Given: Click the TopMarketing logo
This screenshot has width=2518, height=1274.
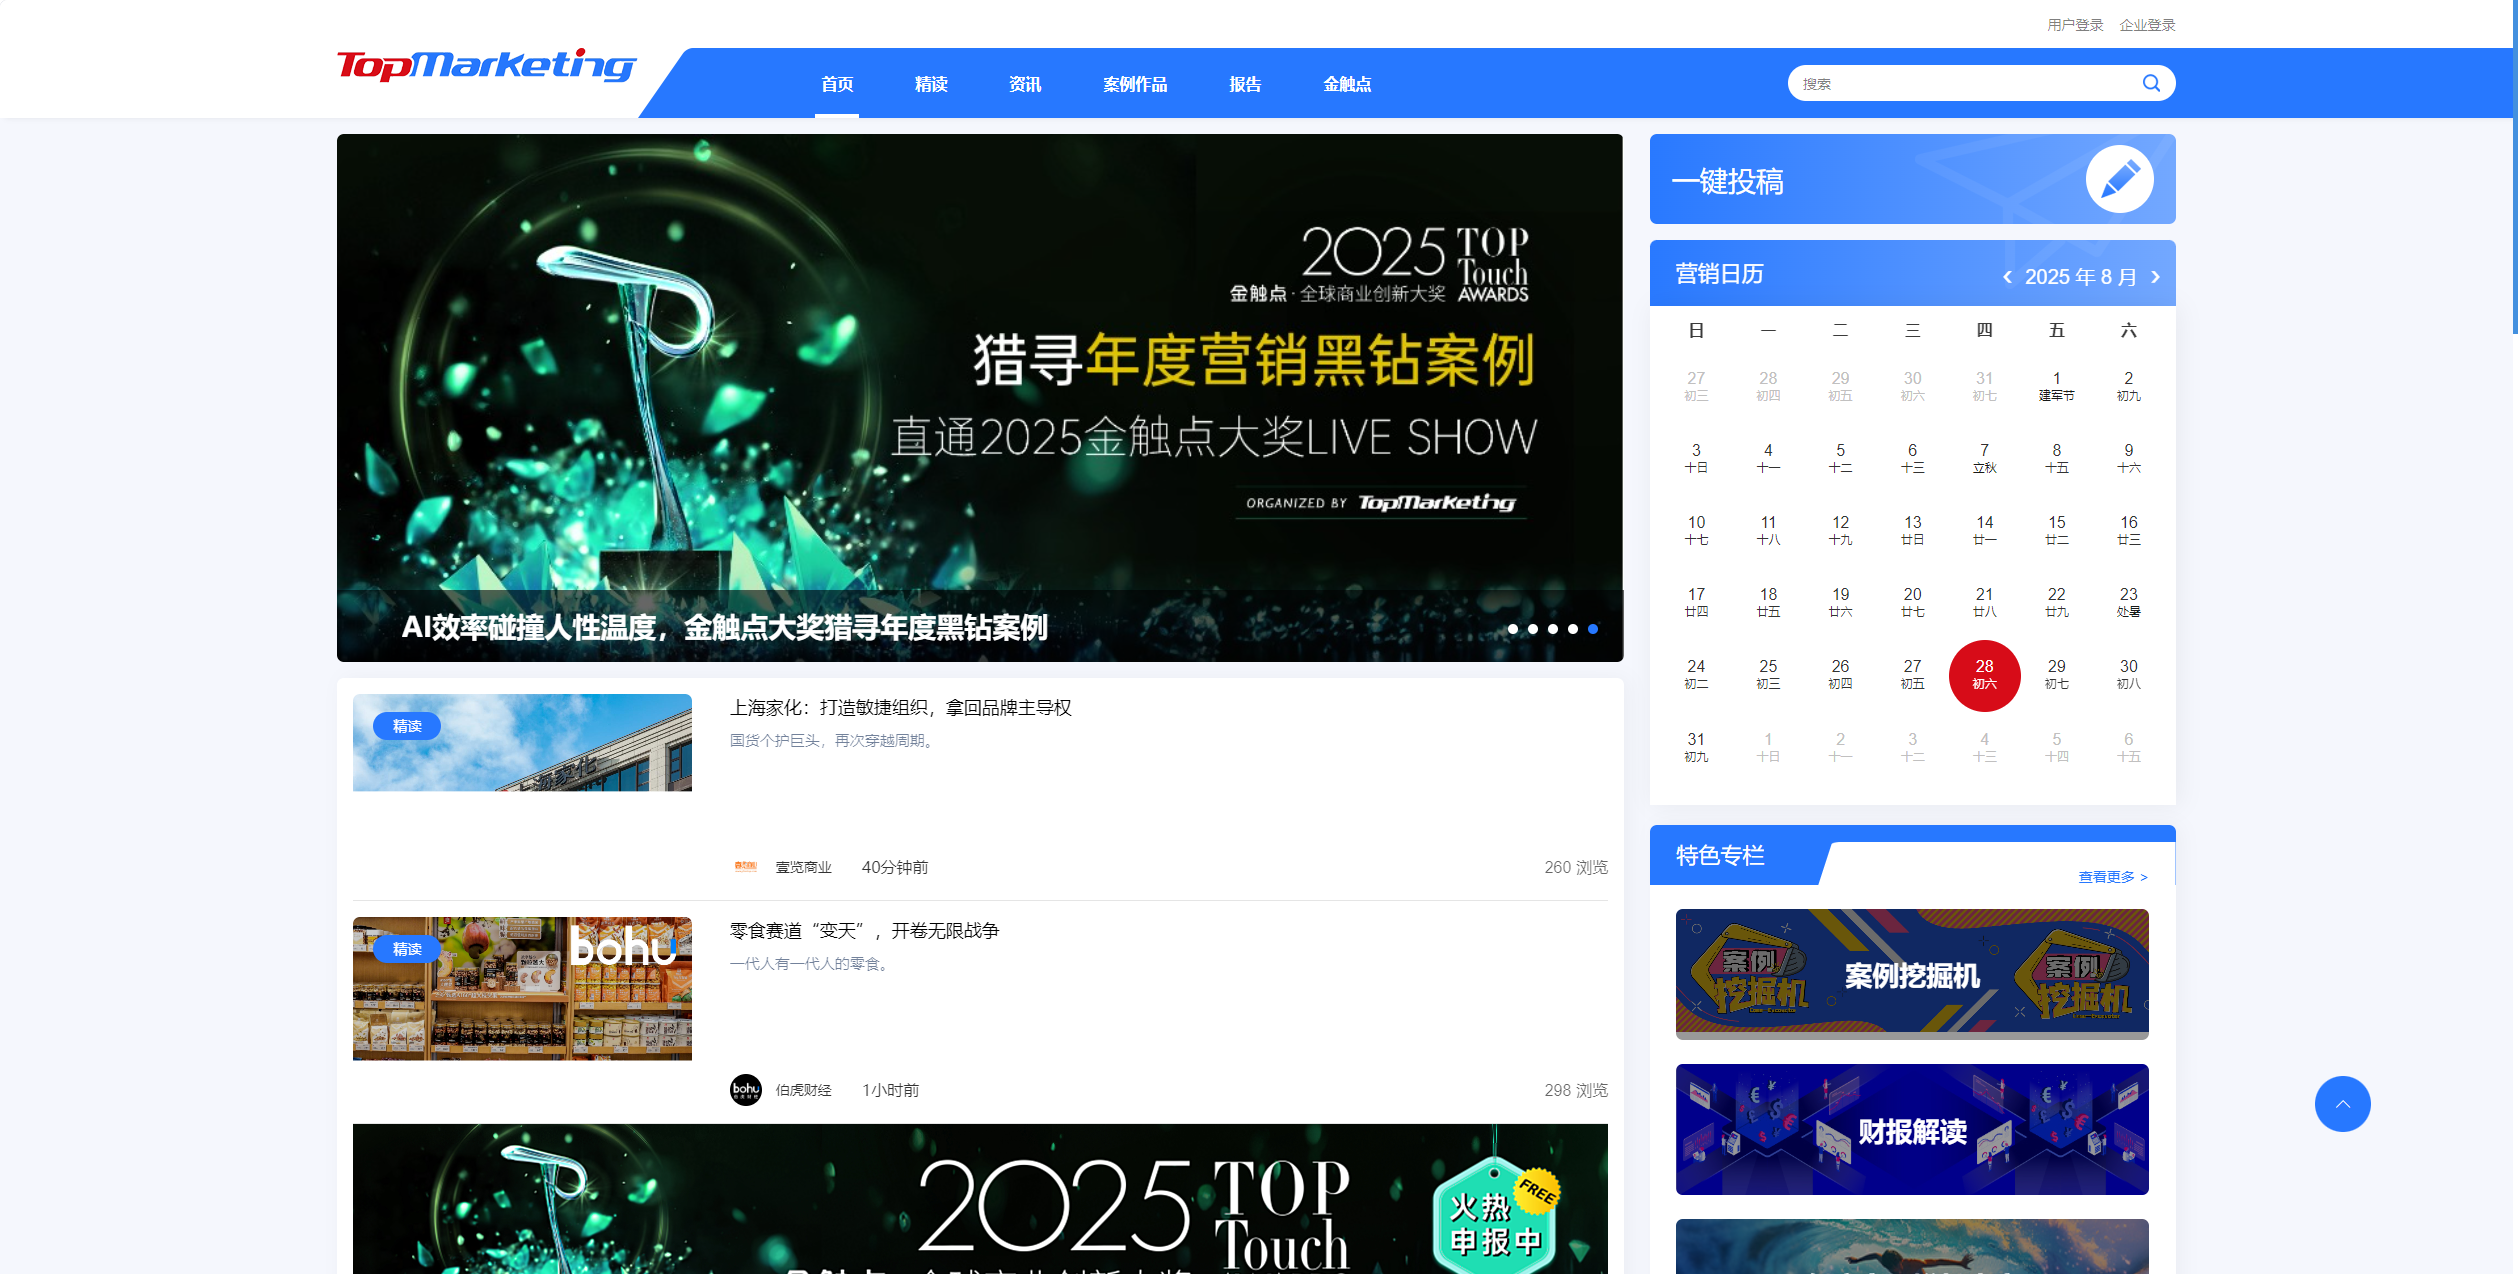Looking at the screenshot, I should tap(486, 66).
